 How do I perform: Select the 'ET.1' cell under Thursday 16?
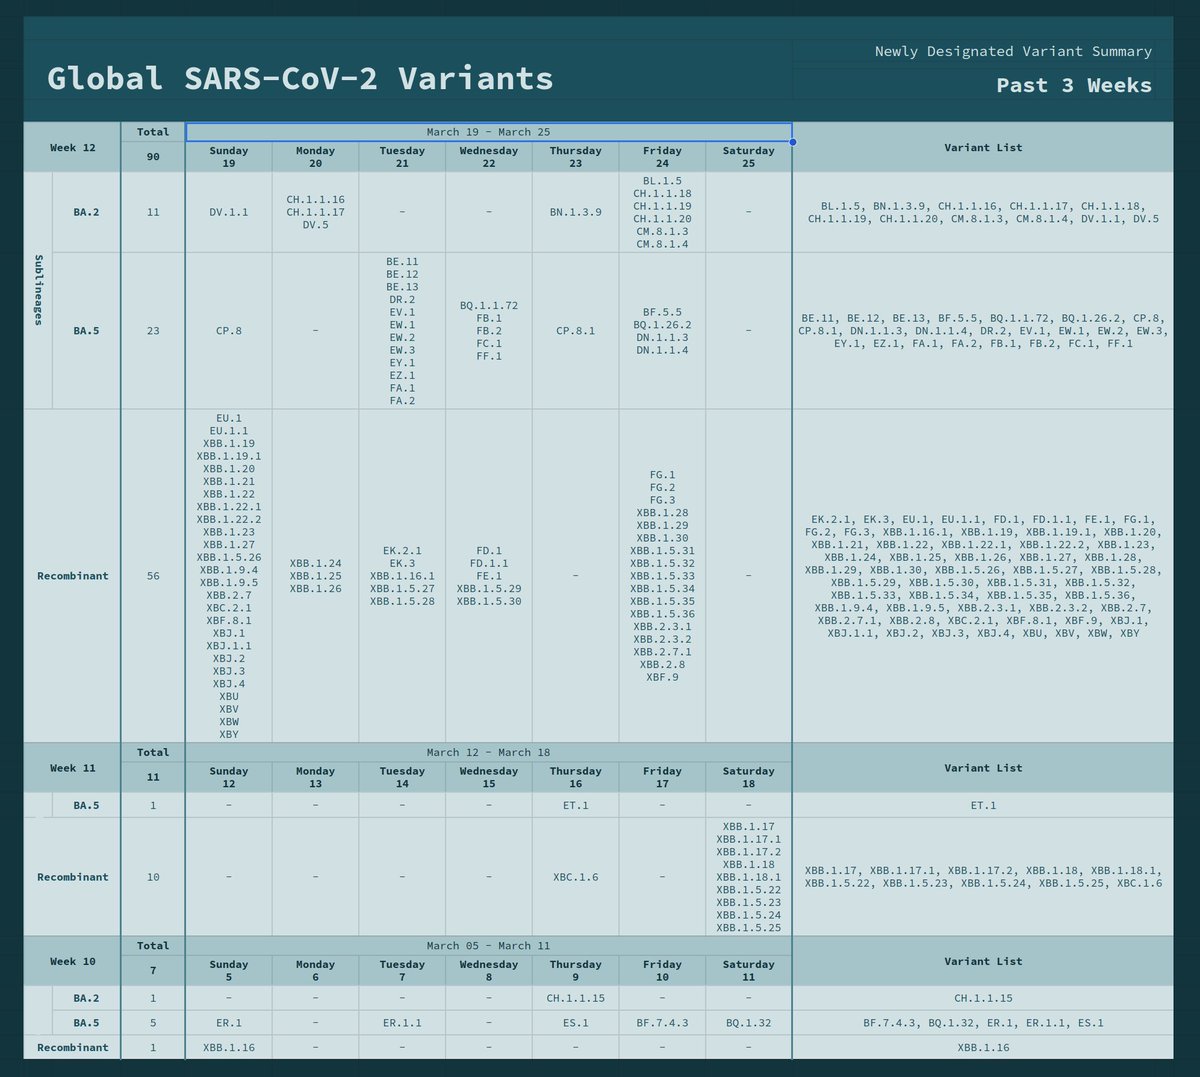click(576, 805)
